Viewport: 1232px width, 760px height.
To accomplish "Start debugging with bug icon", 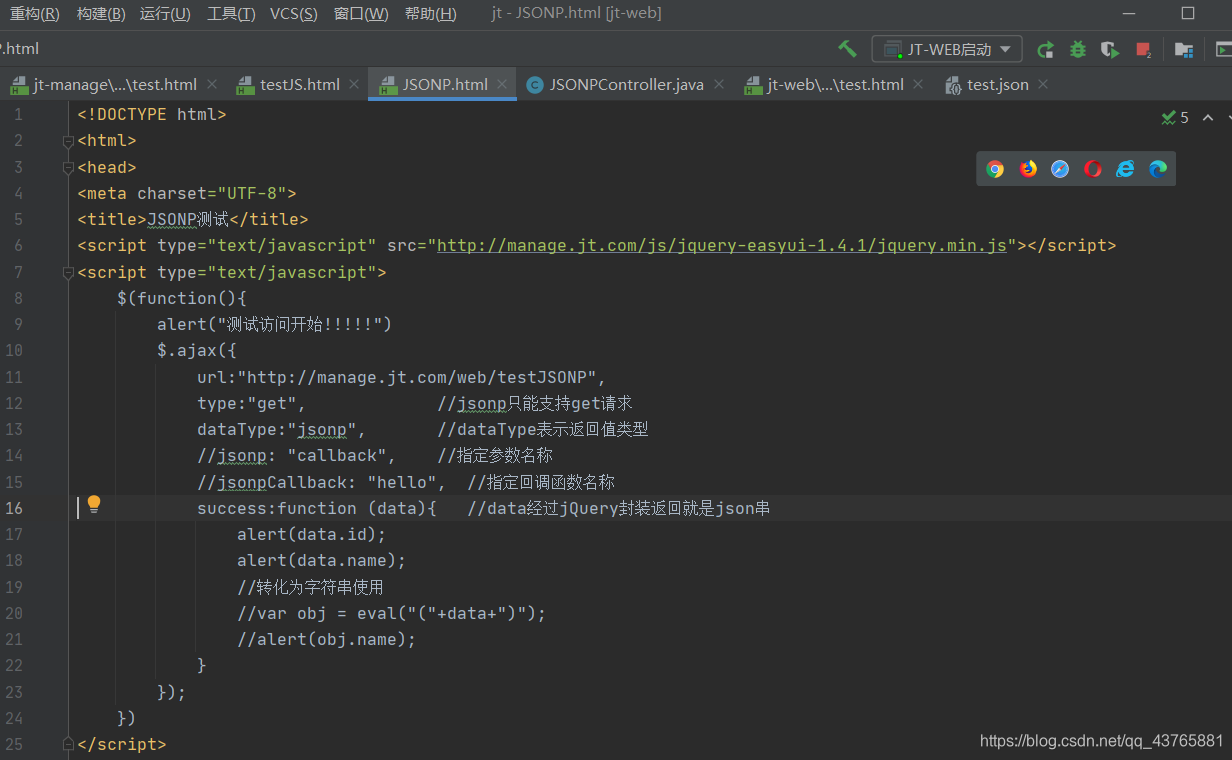I will click(1077, 49).
